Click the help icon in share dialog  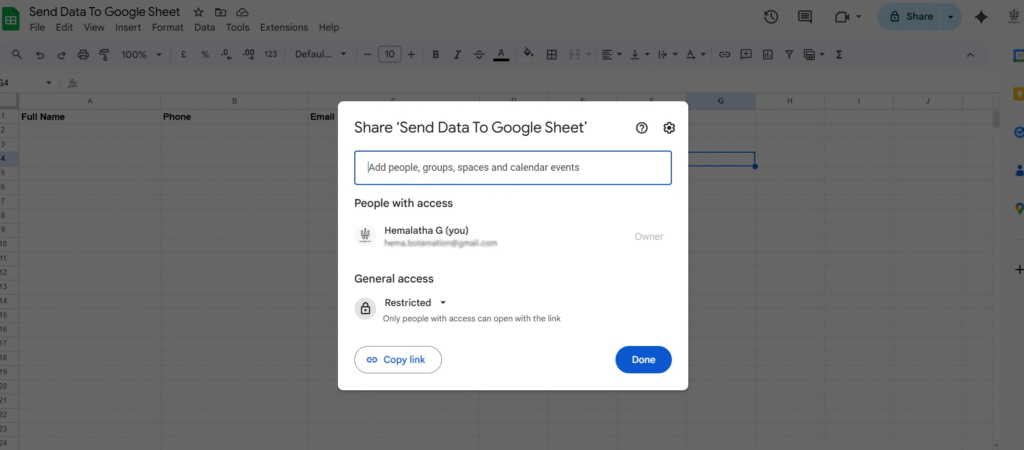pyautogui.click(x=642, y=128)
